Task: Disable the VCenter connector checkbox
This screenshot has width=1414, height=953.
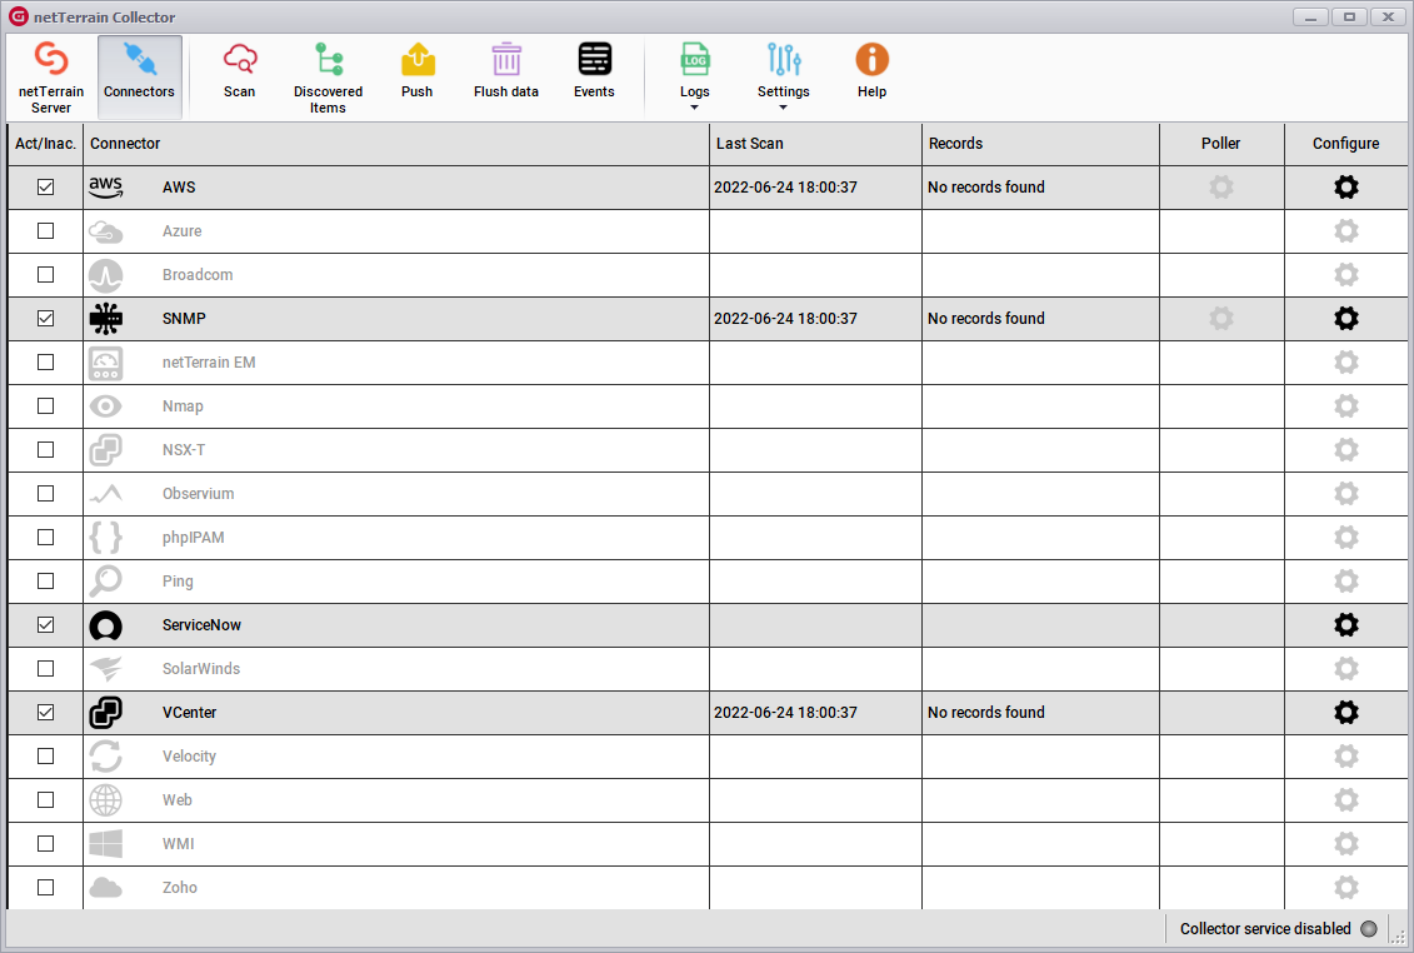Action: [x=46, y=712]
